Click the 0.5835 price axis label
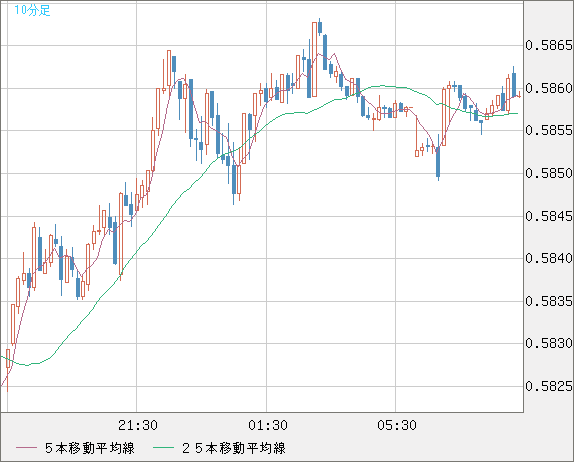This screenshot has height=462, width=574. point(549,301)
